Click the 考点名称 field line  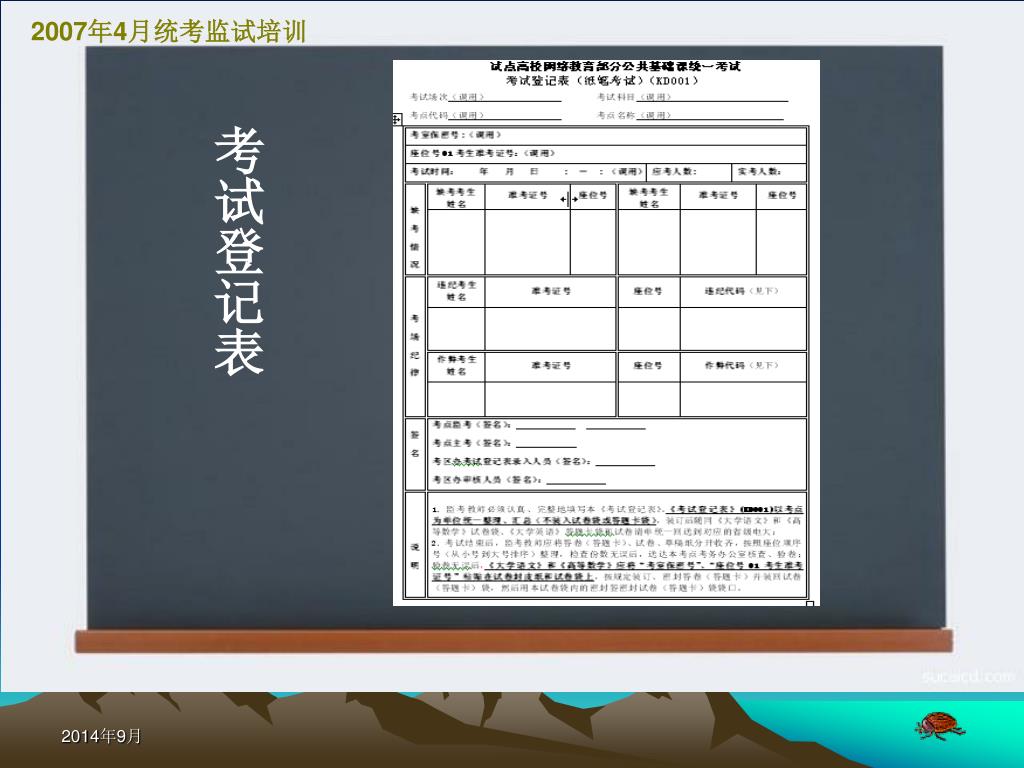tap(690, 116)
